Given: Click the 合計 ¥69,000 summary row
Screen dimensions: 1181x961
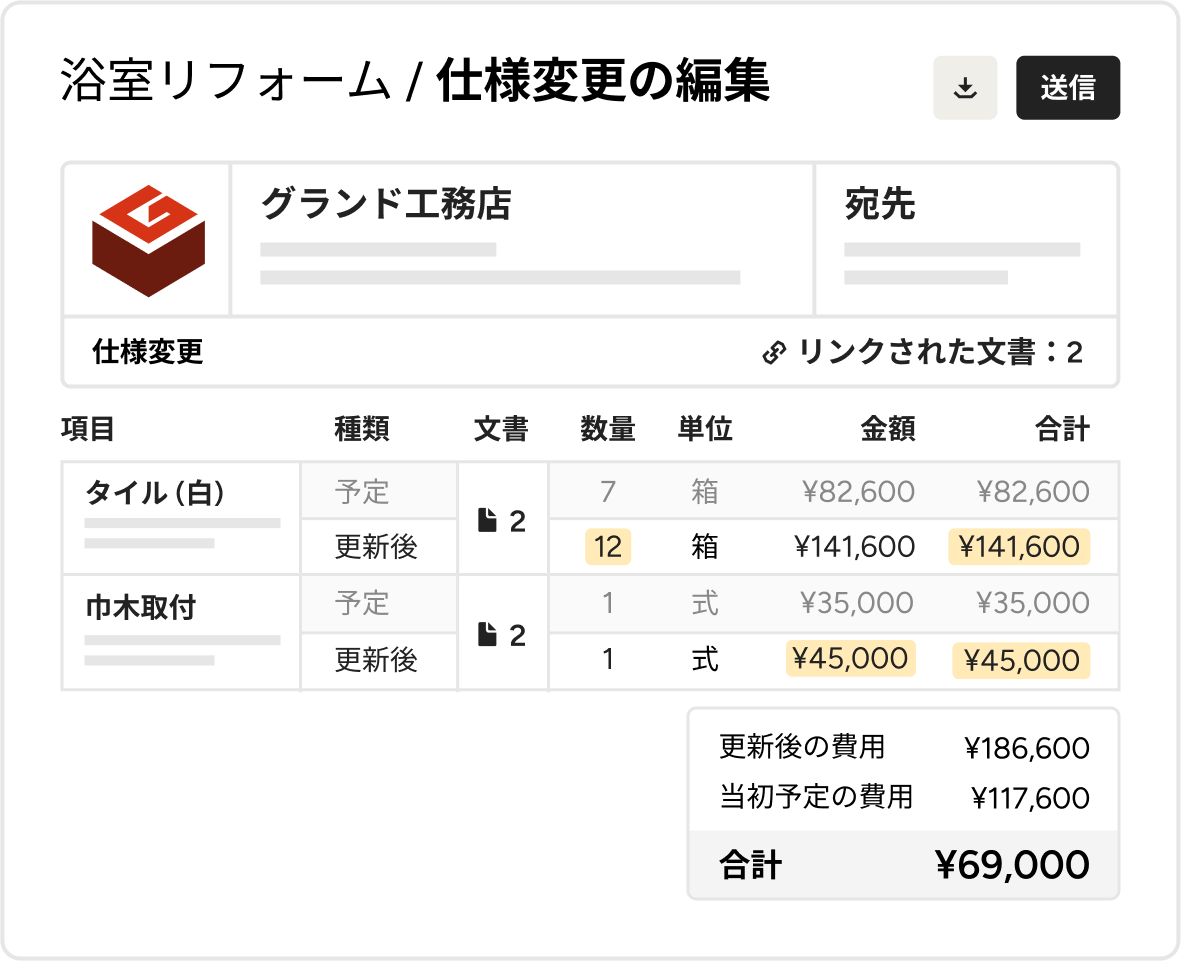Looking at the screenshot, I should pos(903,865).
